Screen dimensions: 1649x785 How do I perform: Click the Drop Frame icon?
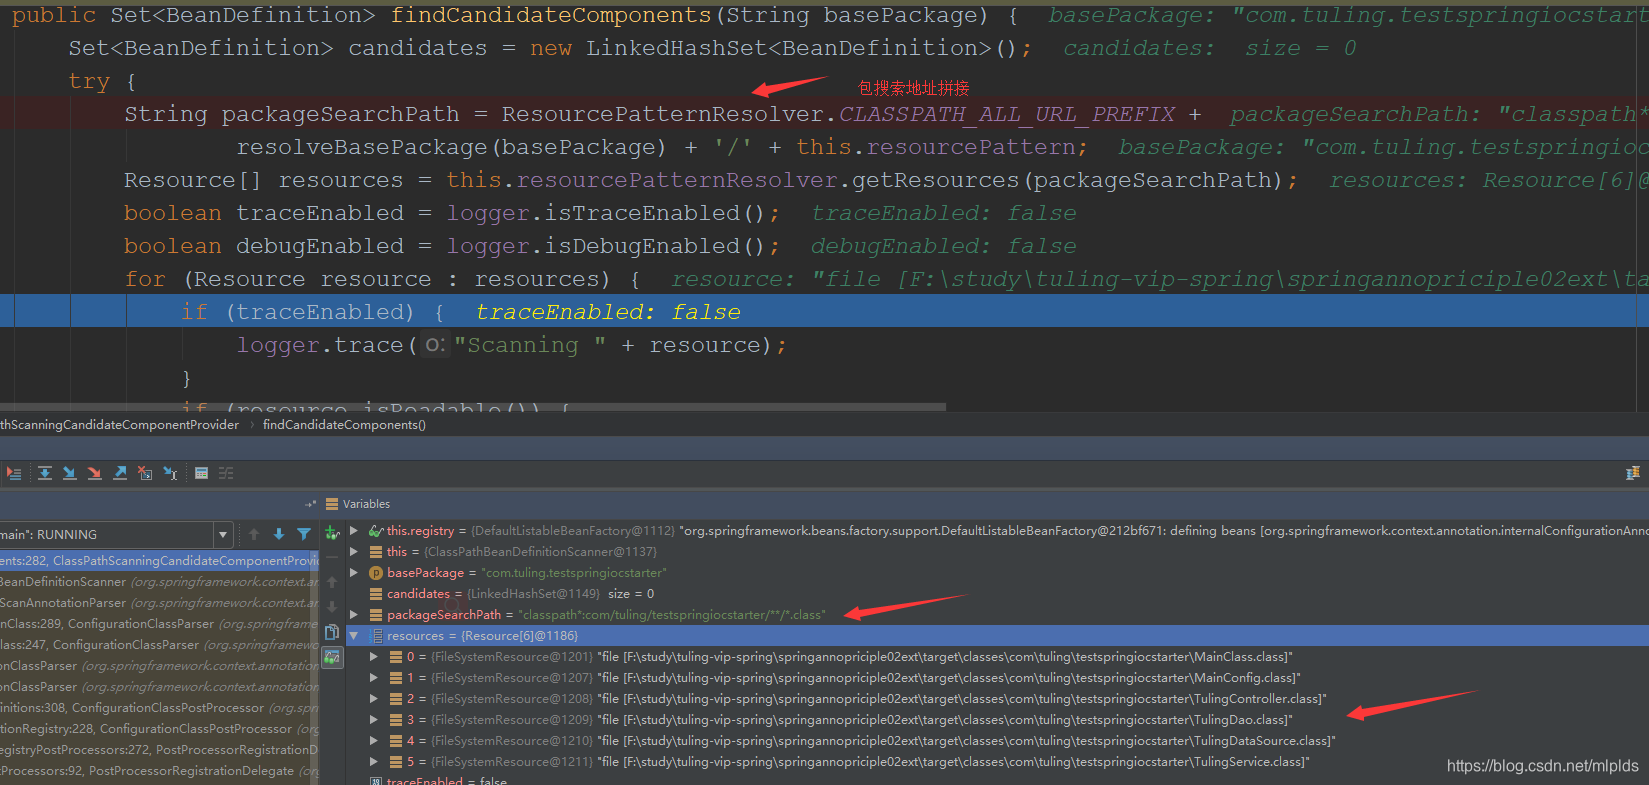tap(145, 473)
